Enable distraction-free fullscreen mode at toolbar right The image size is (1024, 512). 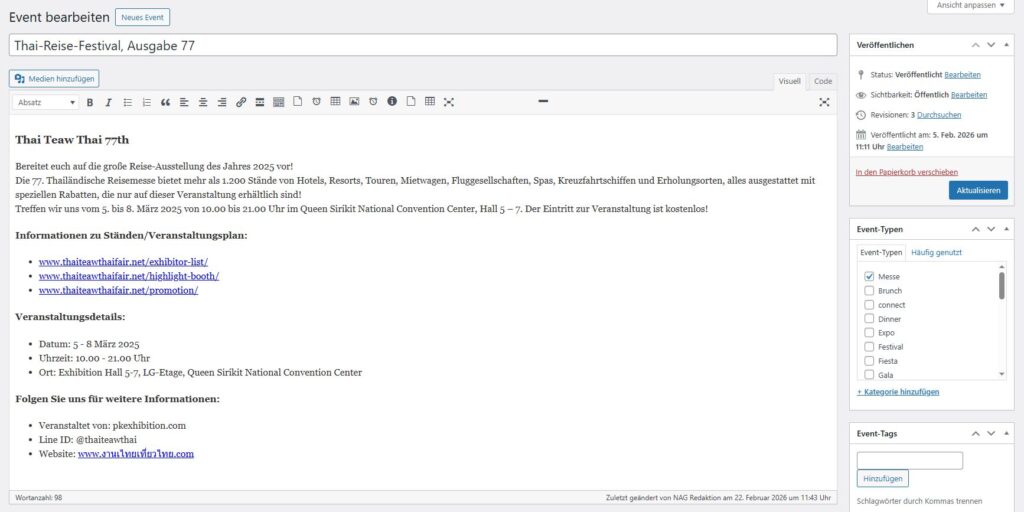[x=824, y=102]
